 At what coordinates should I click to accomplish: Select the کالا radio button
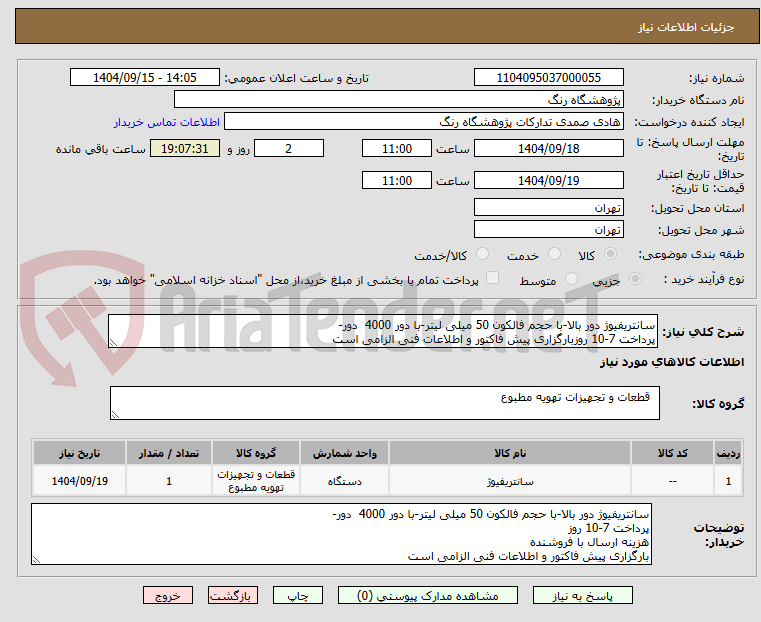coord(610,254)
